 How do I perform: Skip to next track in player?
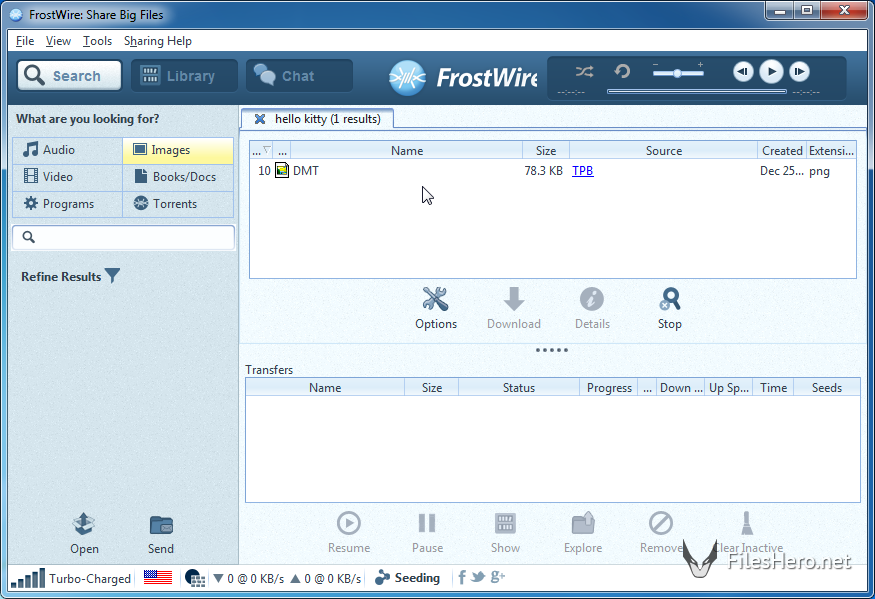tap(799, 71)
